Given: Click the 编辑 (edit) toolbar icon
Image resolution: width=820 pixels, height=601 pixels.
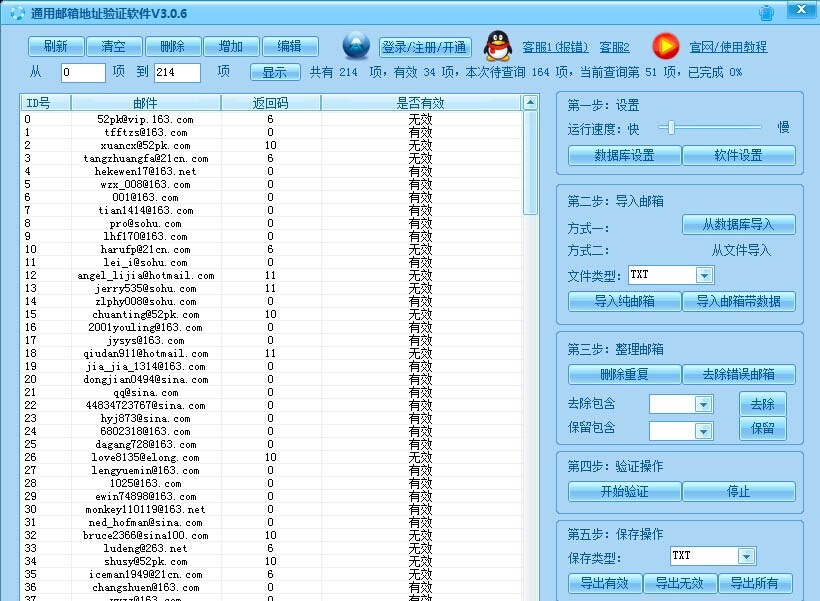Looking at the screenshot, I should (290, 46).
